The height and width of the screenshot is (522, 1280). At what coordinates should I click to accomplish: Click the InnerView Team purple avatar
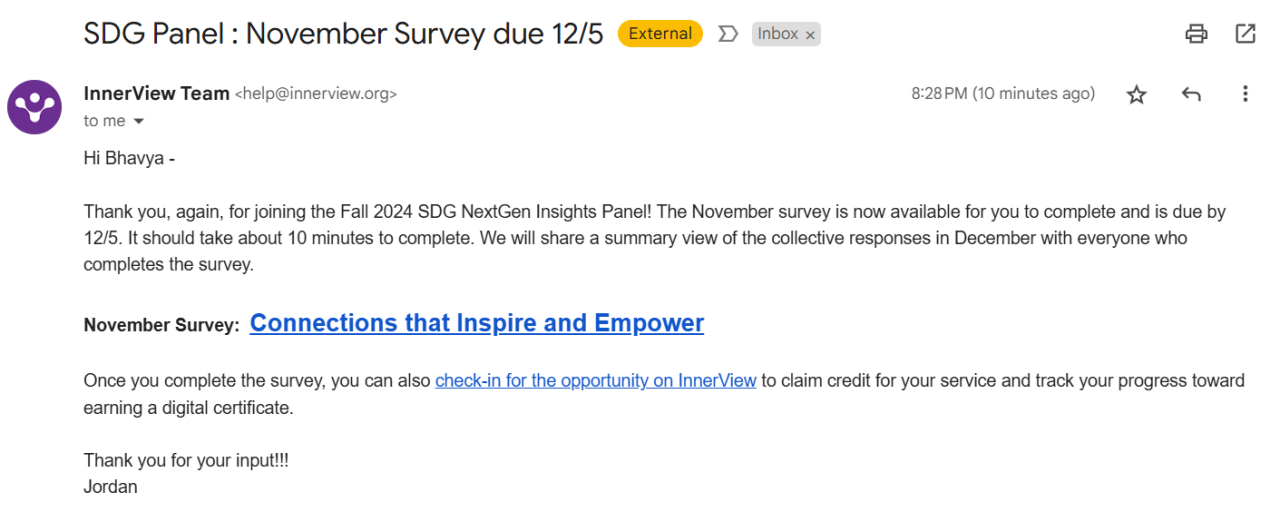(34, 107)
